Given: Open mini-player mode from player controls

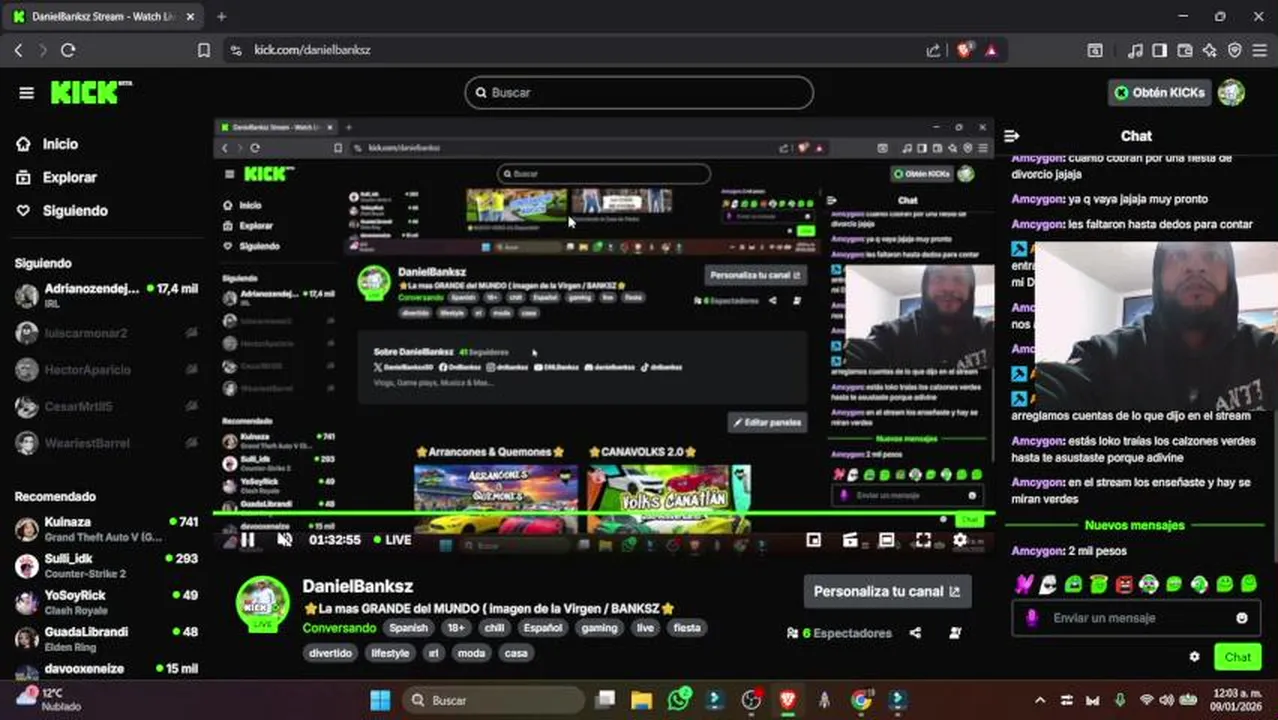Looking at the screenshot, I should tap(814, 540).
